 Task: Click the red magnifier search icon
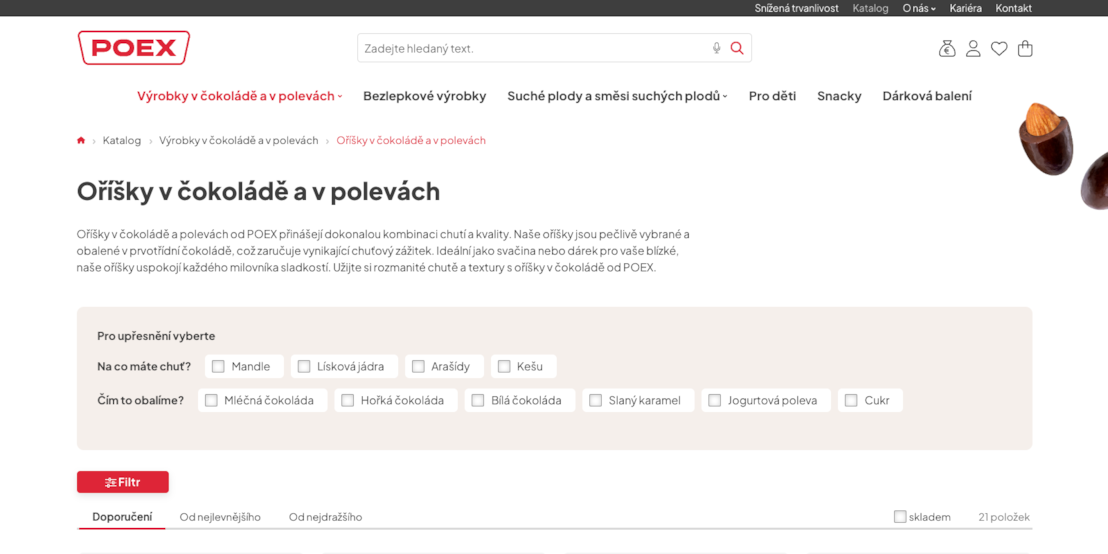[737, 48]
